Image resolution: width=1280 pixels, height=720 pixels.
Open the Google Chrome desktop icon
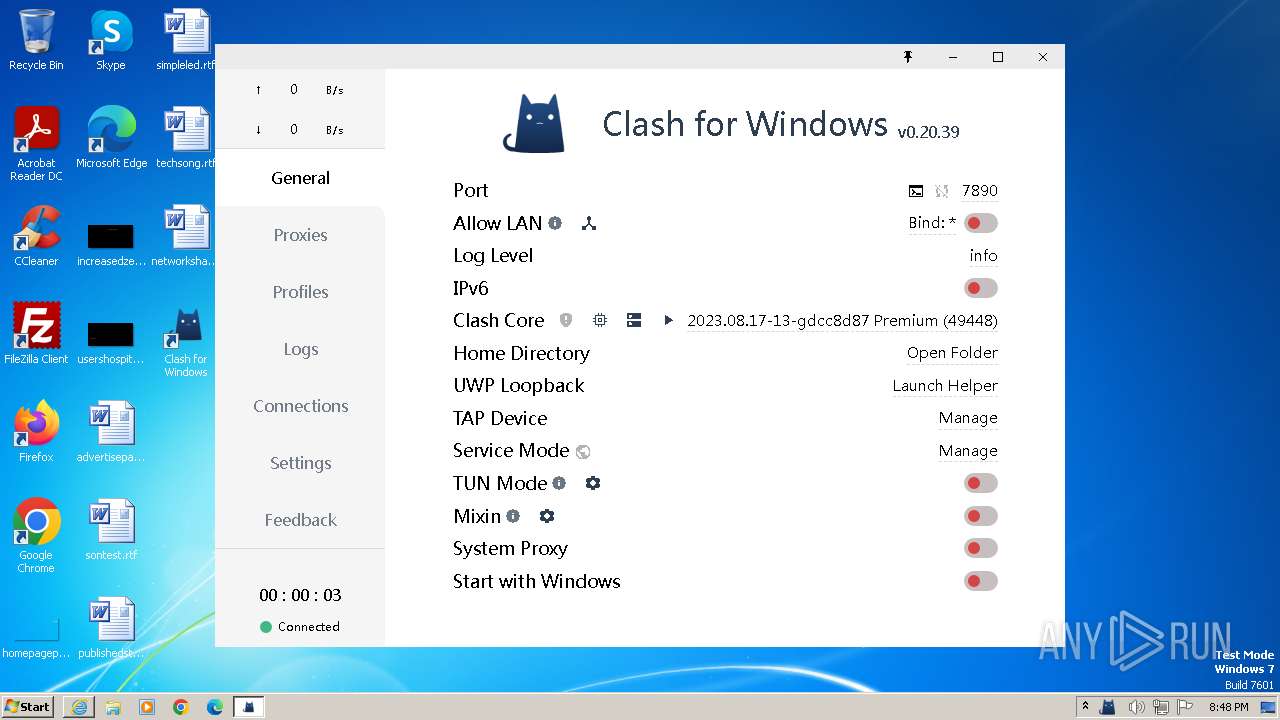point(36,536)
